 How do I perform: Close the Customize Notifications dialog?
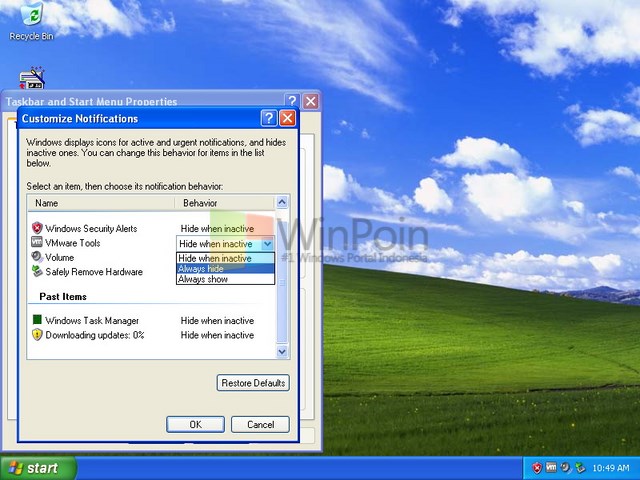[x=287, y=118]
